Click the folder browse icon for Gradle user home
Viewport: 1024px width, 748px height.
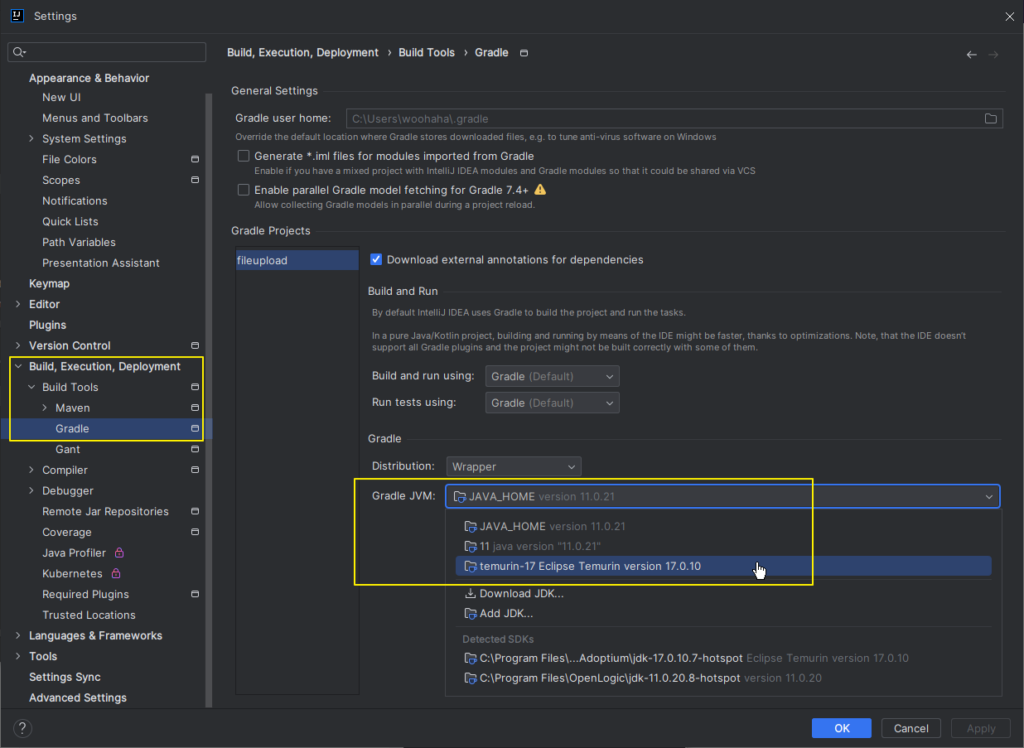(x=990, y=118)
